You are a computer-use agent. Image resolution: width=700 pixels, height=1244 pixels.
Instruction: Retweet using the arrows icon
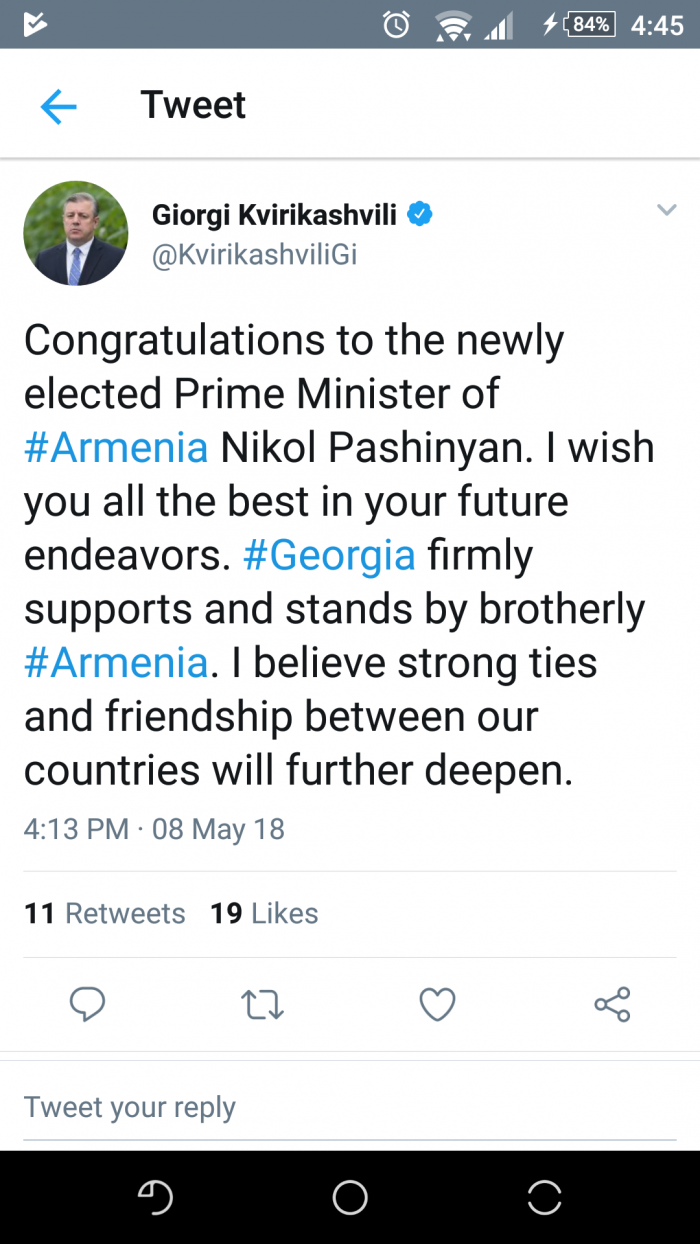(x=263, y=1004)
